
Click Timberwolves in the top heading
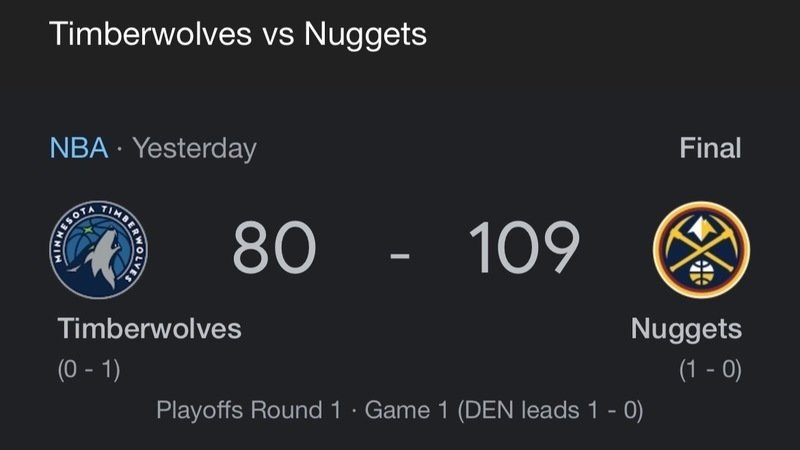click(x=150, y=34)
